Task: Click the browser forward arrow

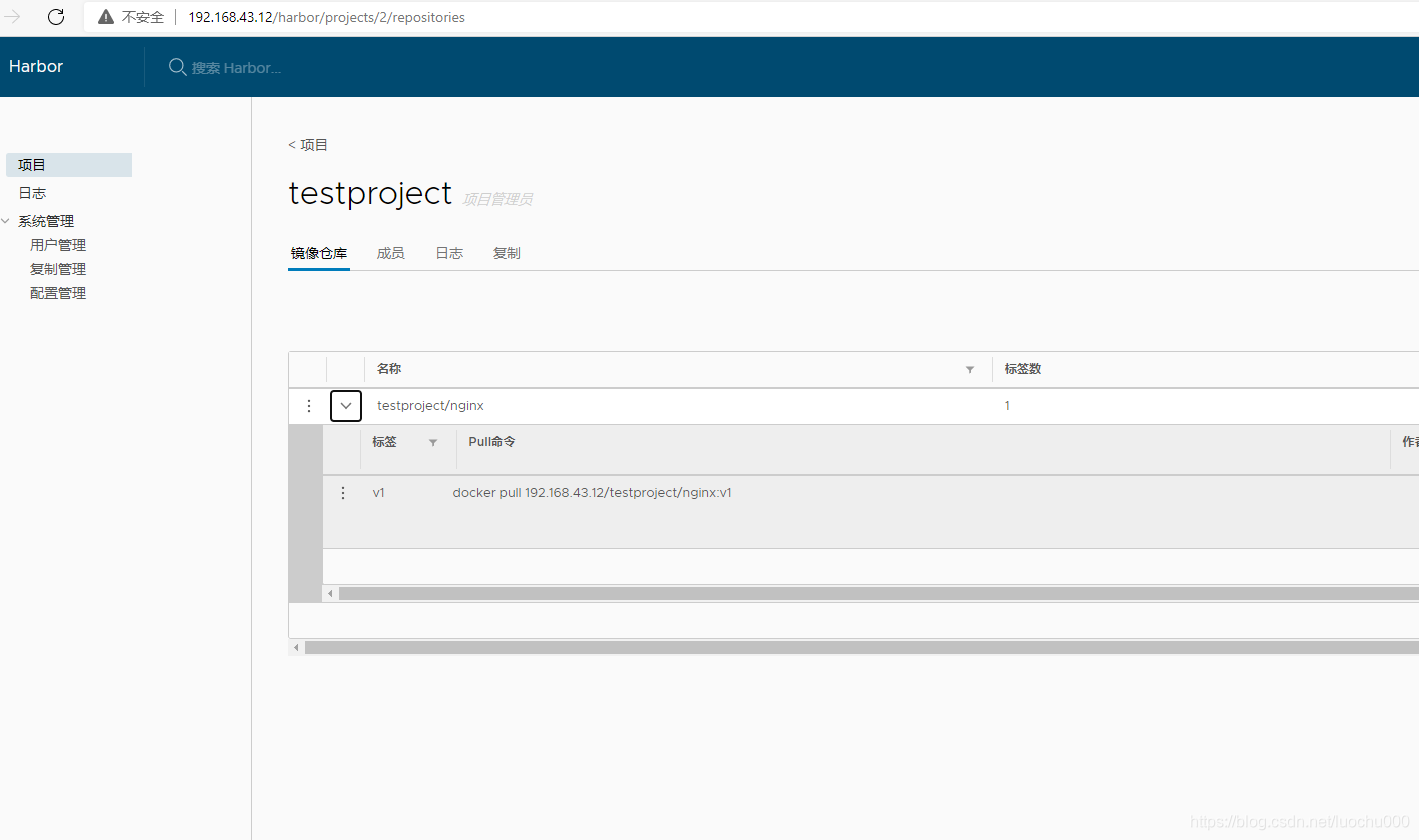Action: coord(13,17)
